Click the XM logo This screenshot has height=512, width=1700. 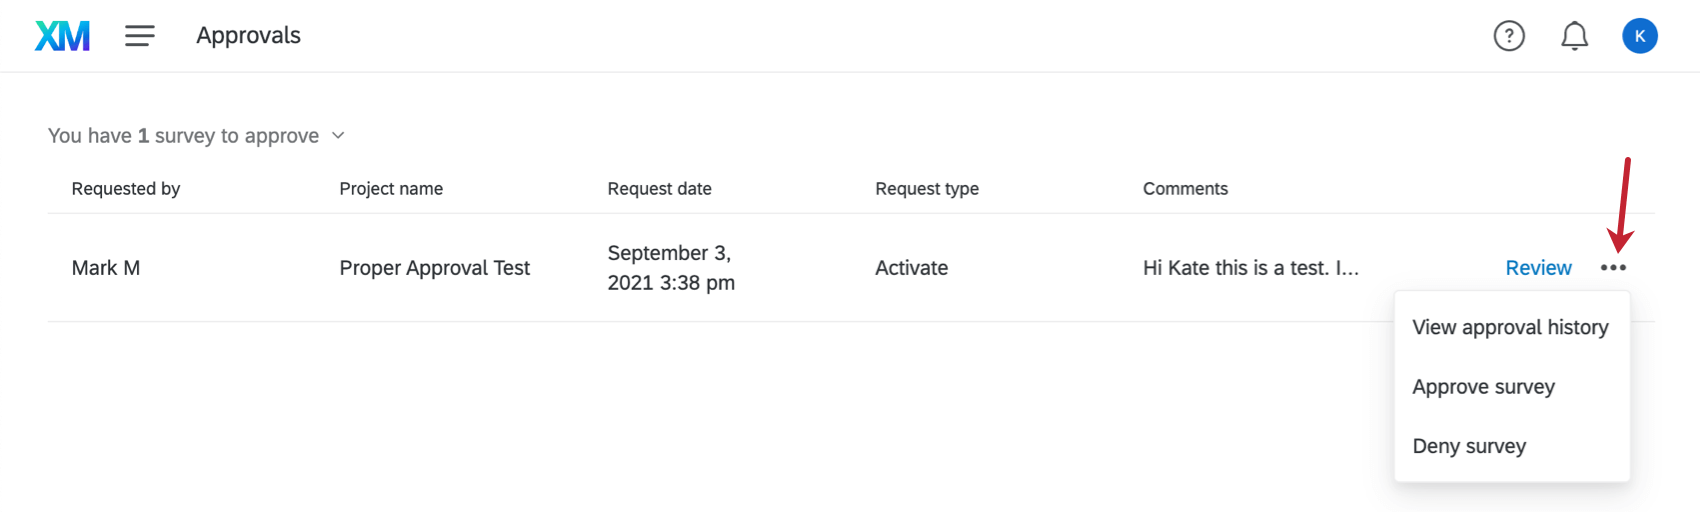[x=62, y=36]
